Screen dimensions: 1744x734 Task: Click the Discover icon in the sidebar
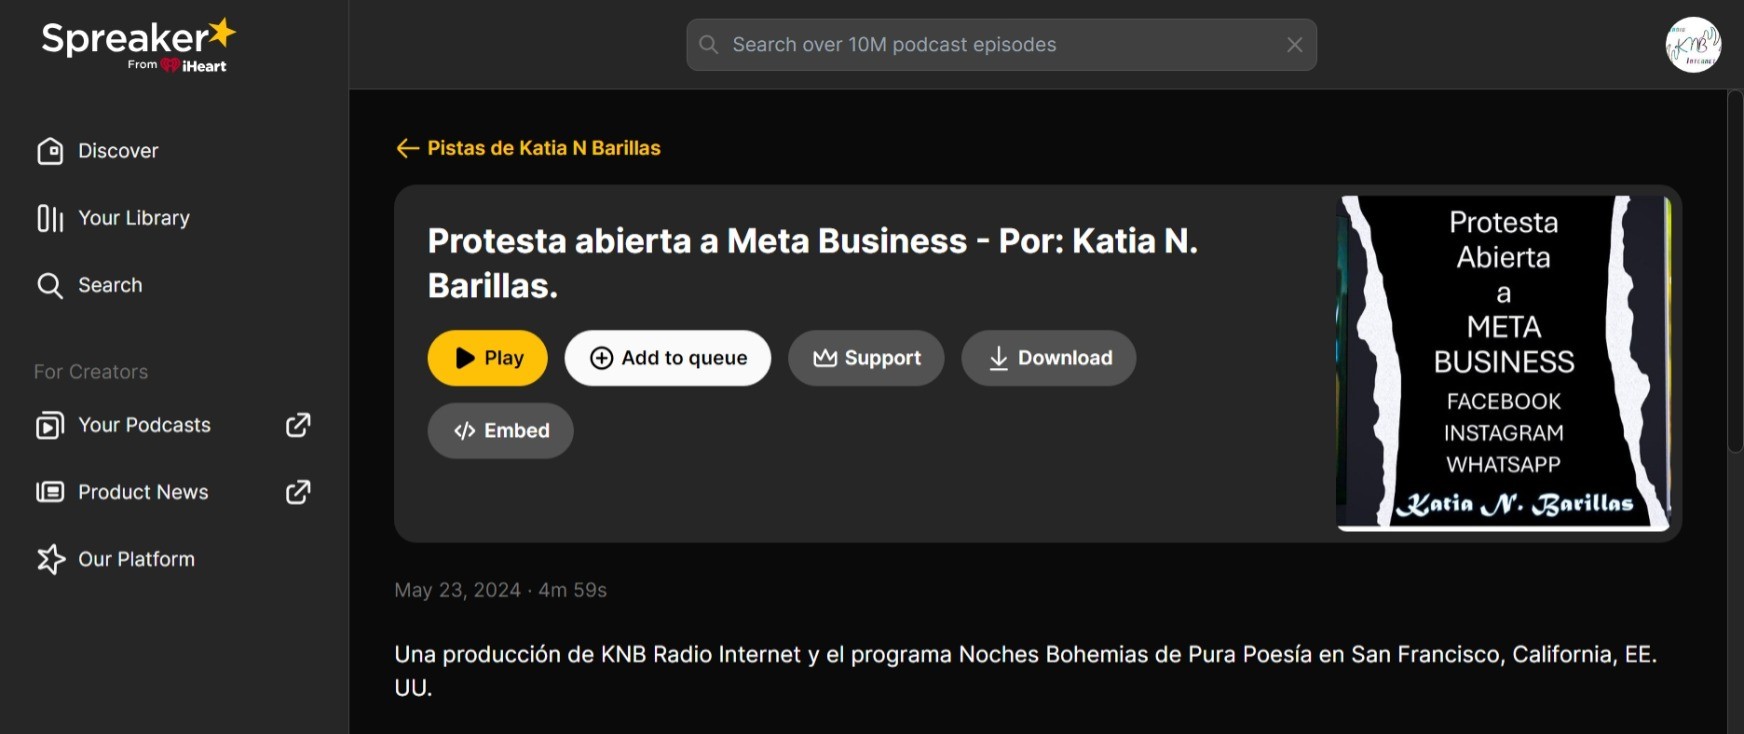click(50, 151)
